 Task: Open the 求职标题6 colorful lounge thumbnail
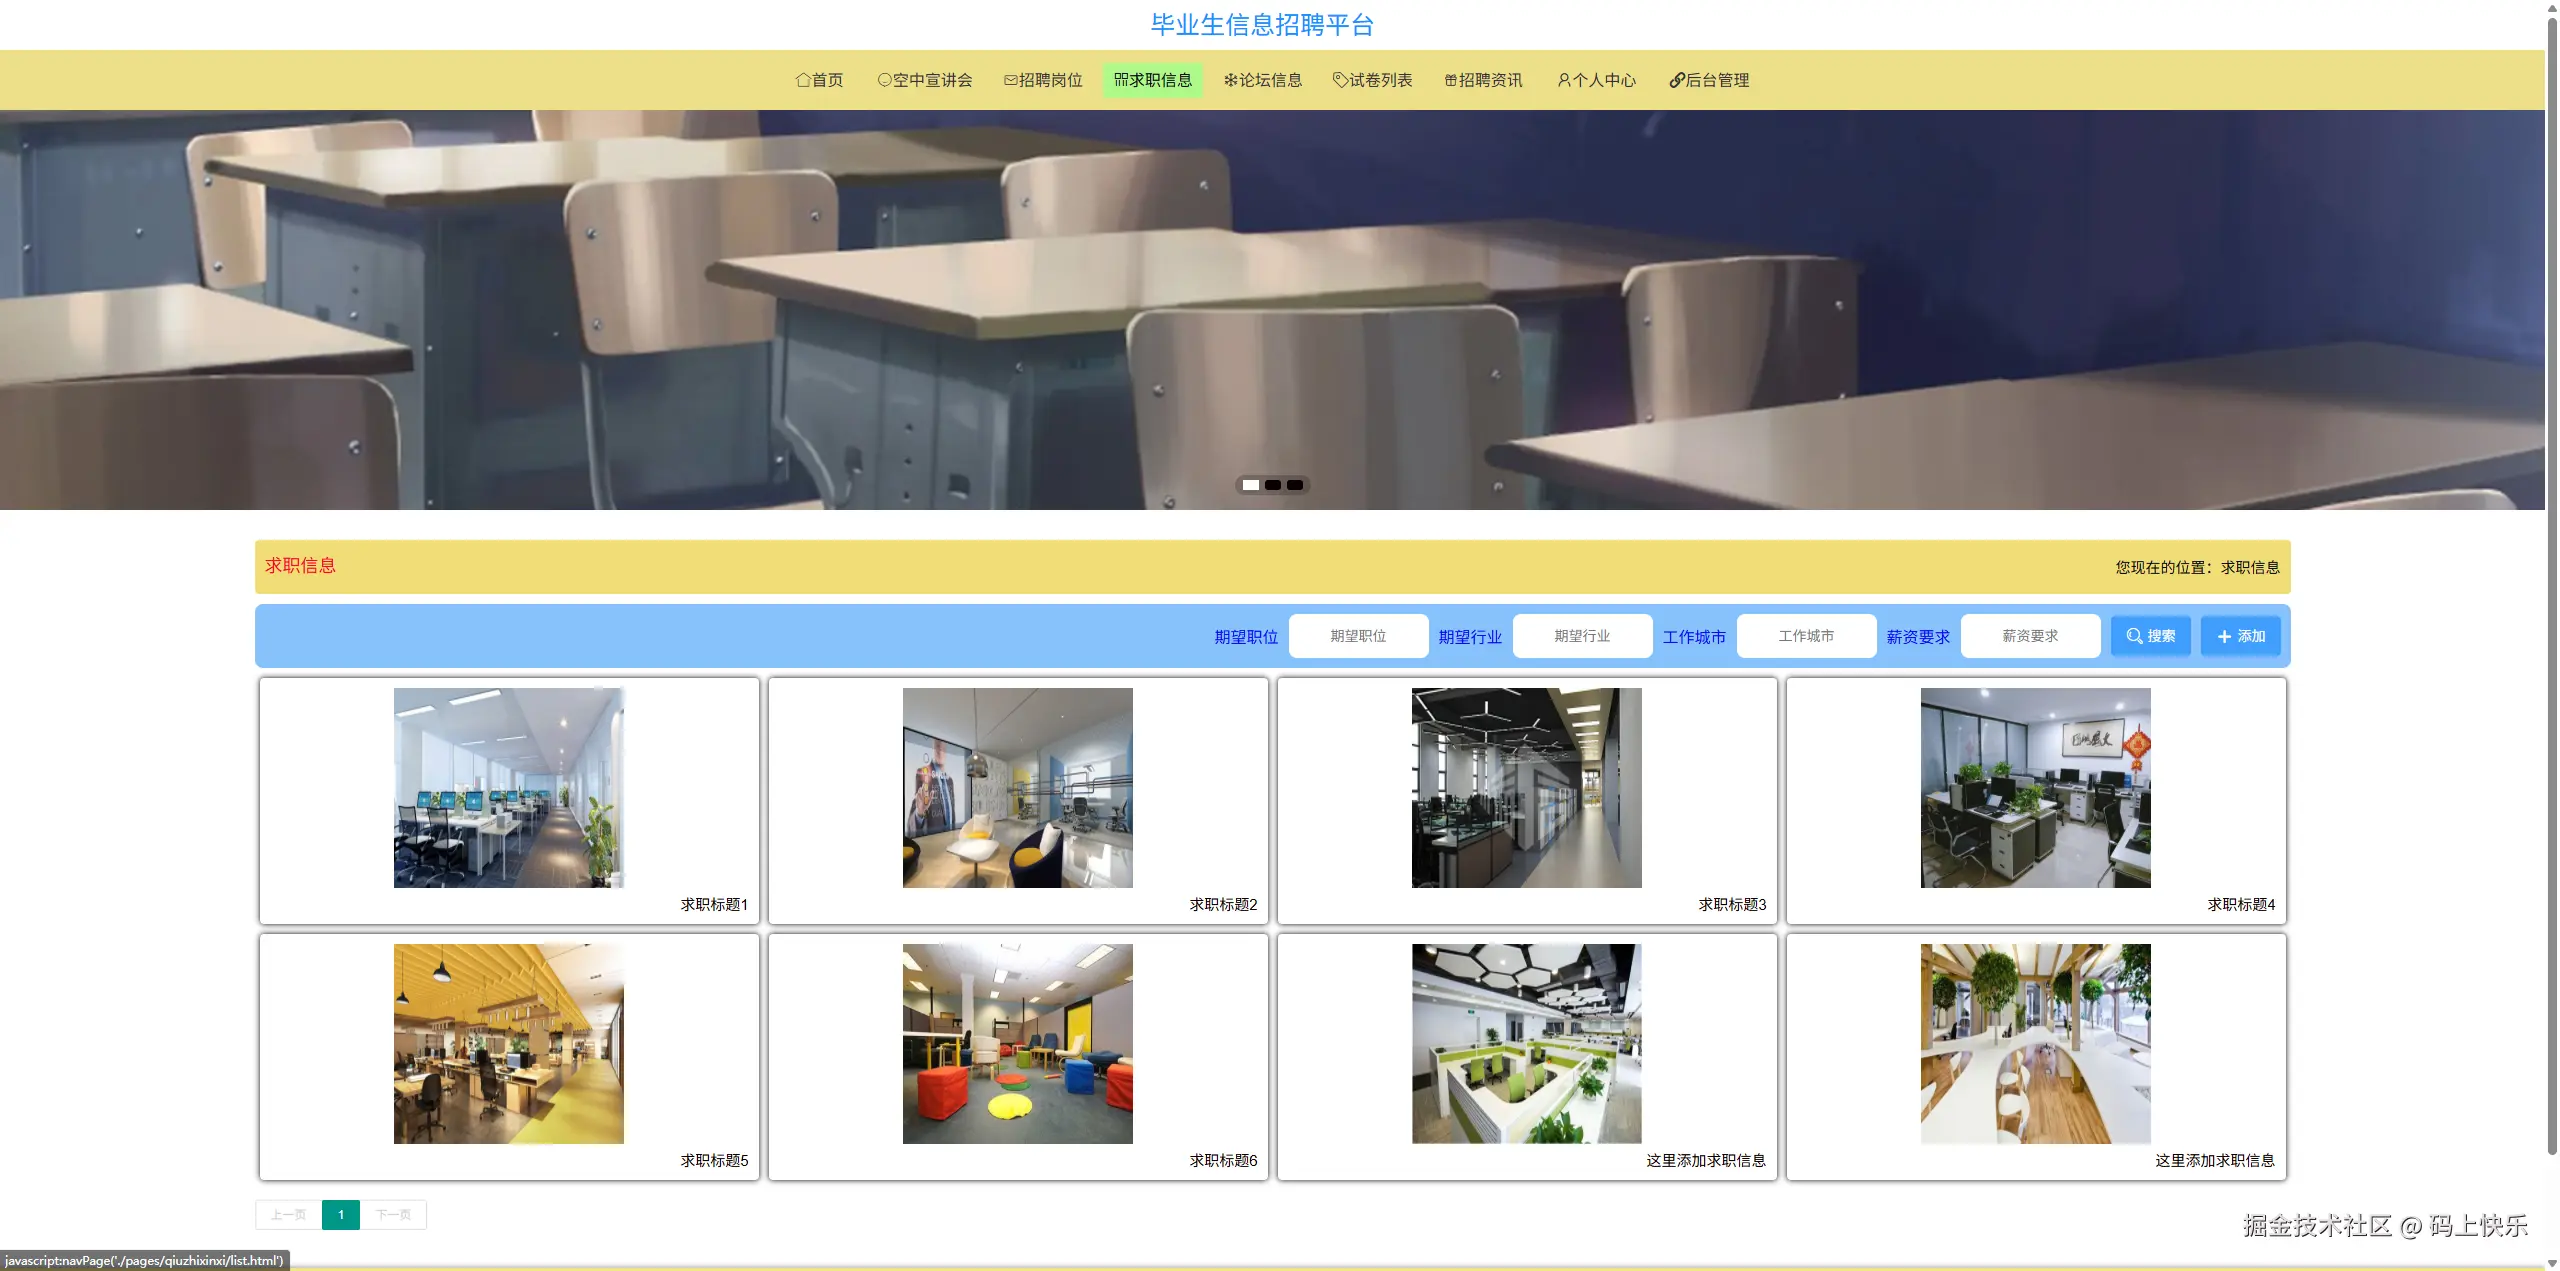coord(1017,1044)
